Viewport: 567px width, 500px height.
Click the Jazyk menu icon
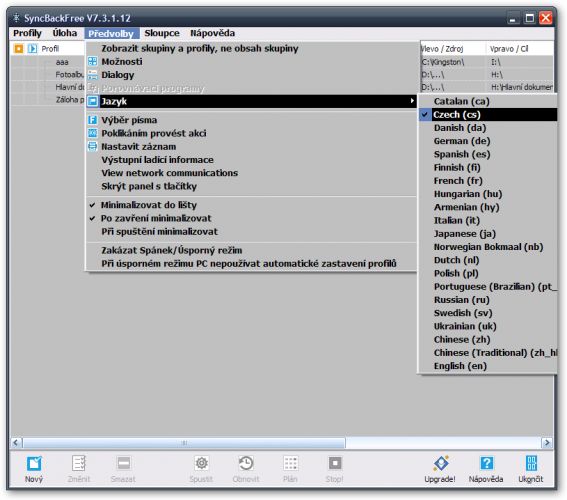[93, 101]
